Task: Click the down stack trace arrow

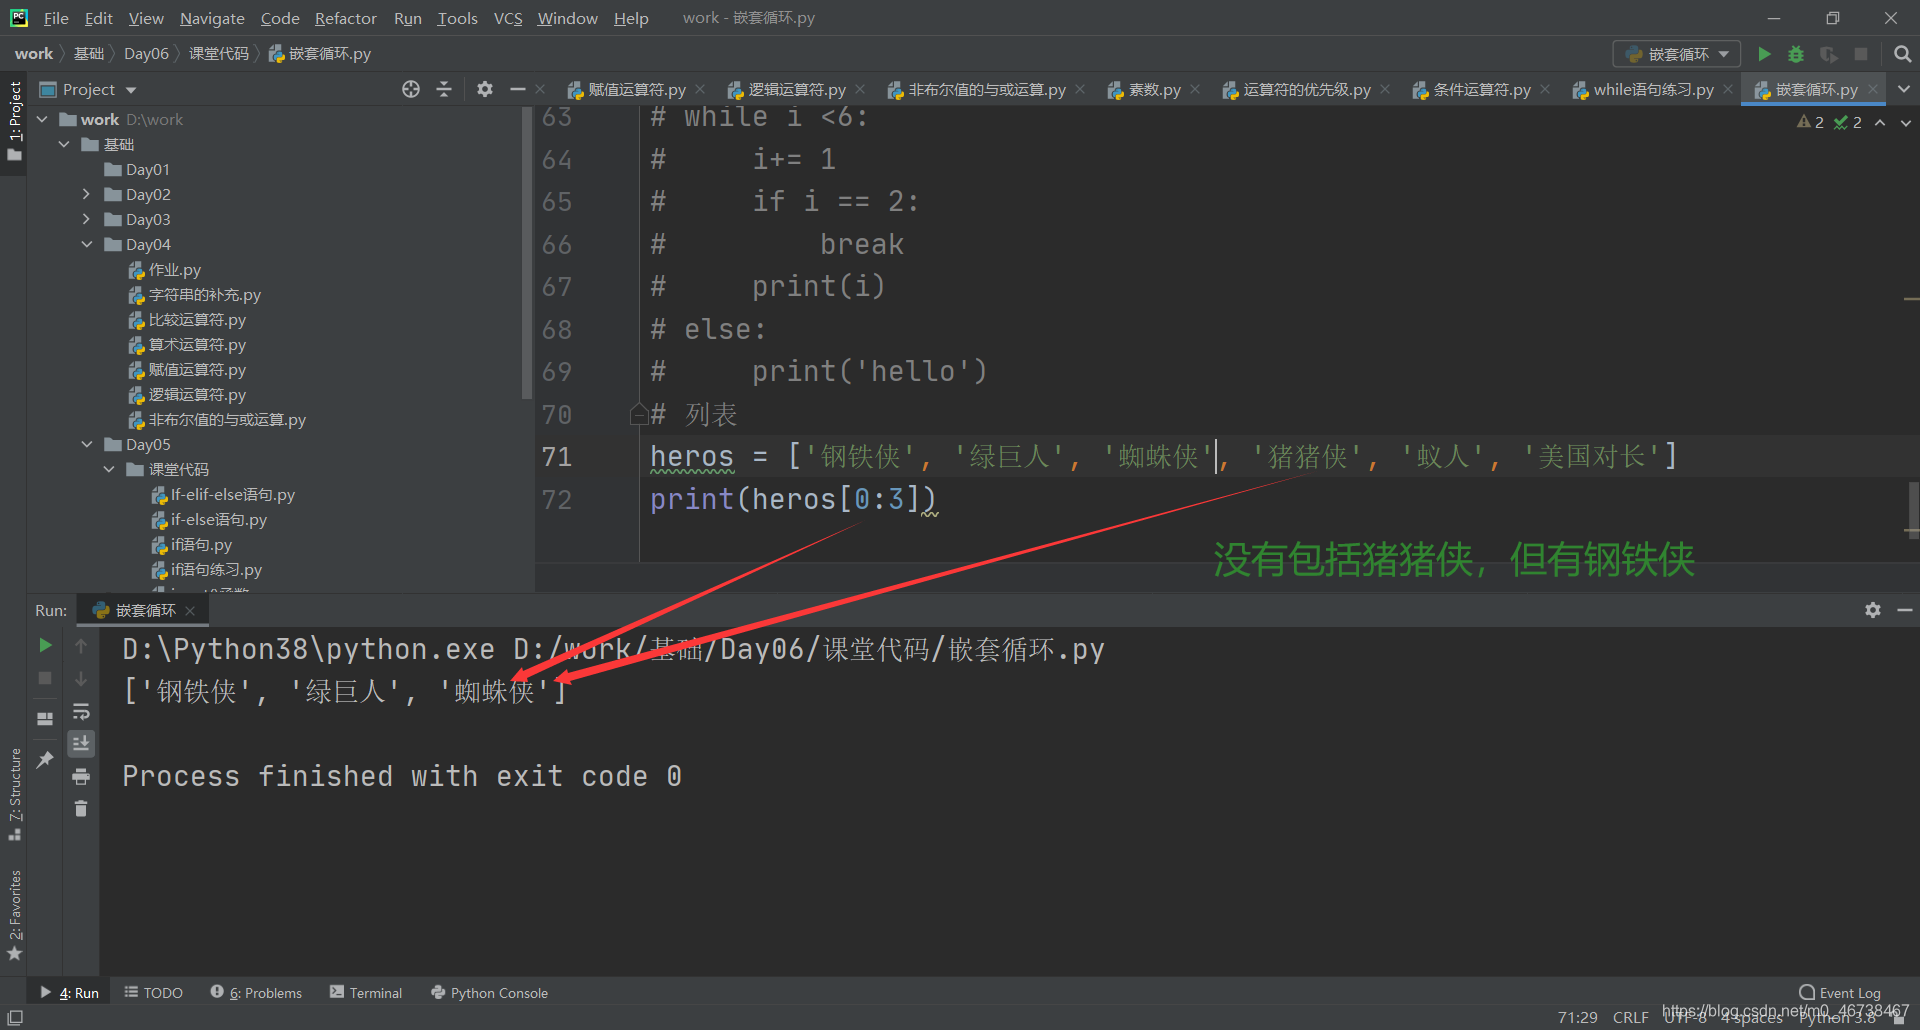Action: point(81,678)
